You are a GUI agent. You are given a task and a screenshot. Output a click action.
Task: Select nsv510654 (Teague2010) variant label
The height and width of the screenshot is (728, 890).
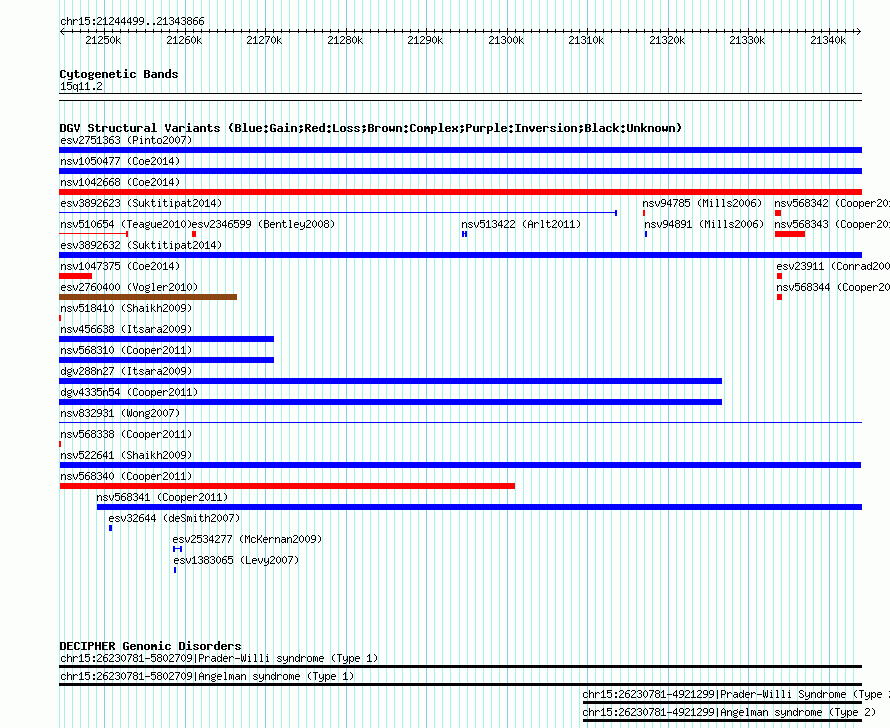point(126,224)
